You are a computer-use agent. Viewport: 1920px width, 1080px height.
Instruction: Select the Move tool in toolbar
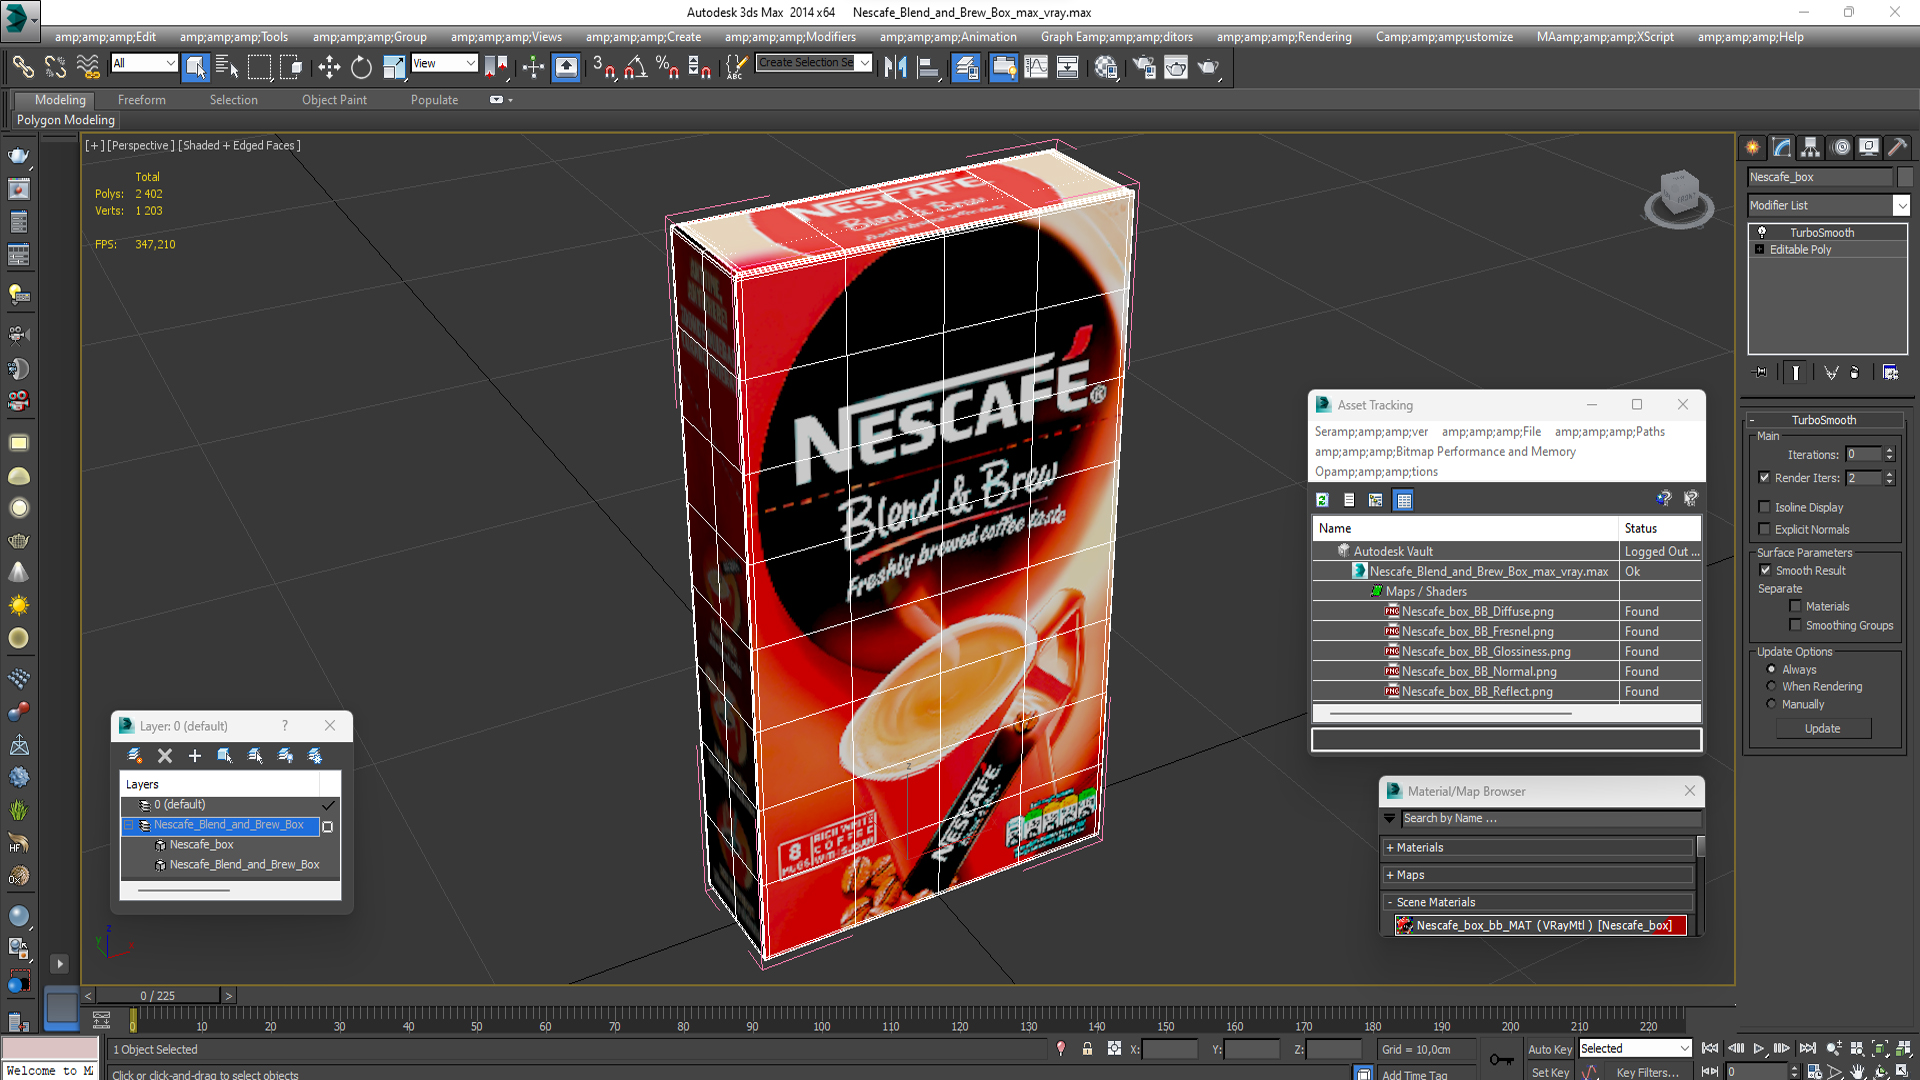point(329,67)
